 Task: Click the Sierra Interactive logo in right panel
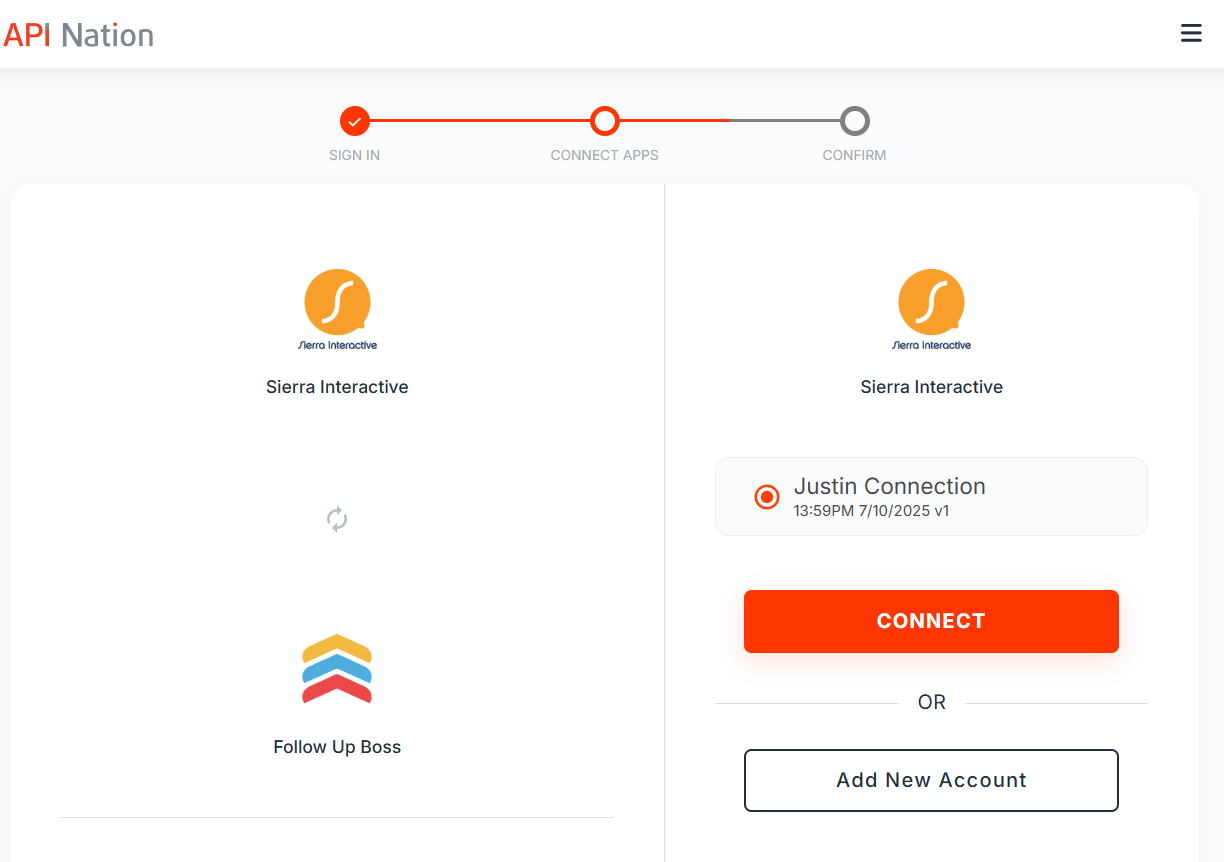tap(931, 309)
